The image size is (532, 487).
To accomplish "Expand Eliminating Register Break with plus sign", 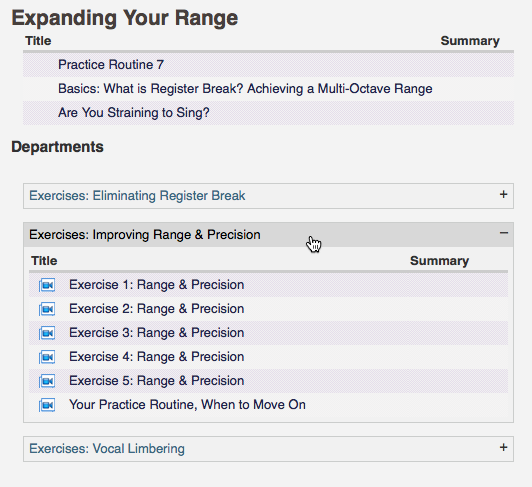I will click(504, 194).
